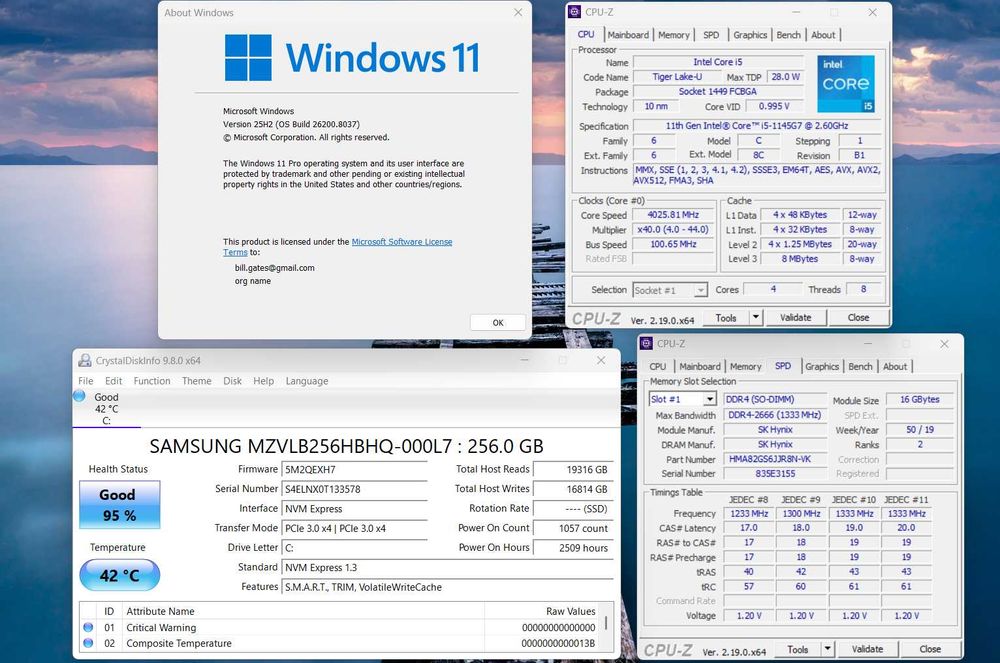Click the CrystalDiskInfo app icon in title bar

[84, 361]
